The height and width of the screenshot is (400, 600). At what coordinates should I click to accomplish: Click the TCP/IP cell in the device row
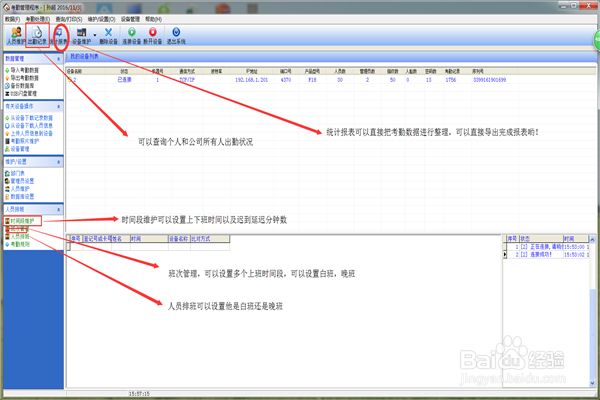187,80
